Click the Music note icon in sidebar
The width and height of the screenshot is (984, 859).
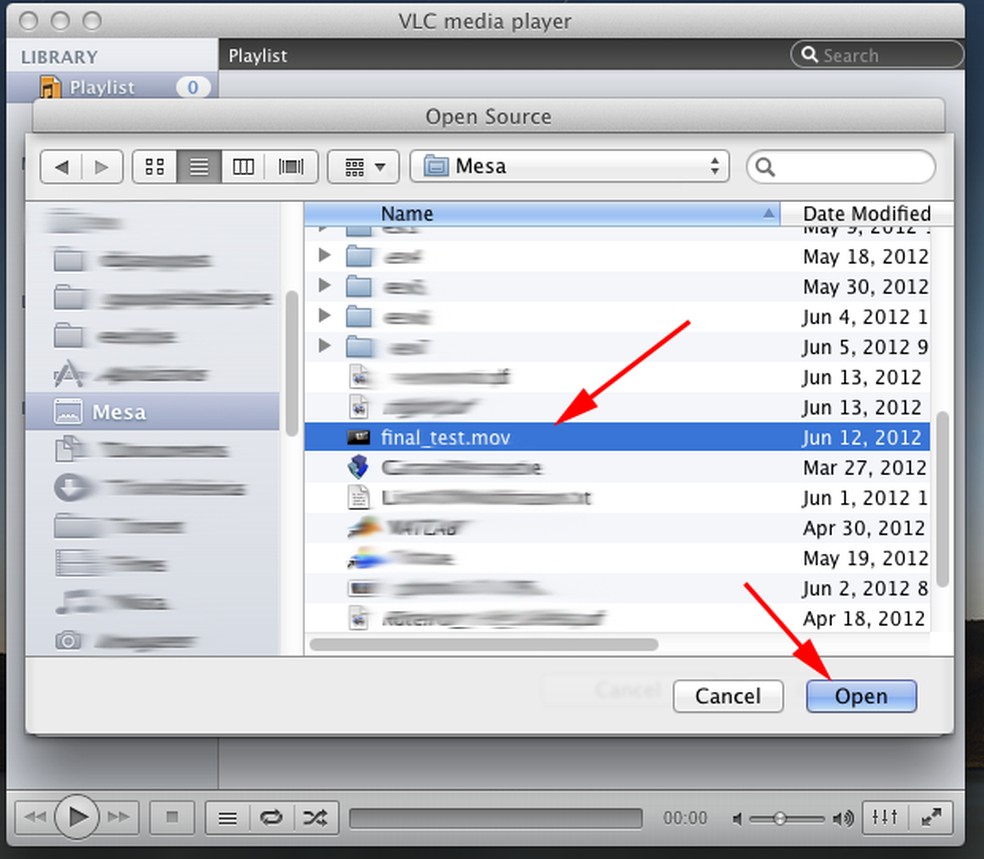point(75,601)
